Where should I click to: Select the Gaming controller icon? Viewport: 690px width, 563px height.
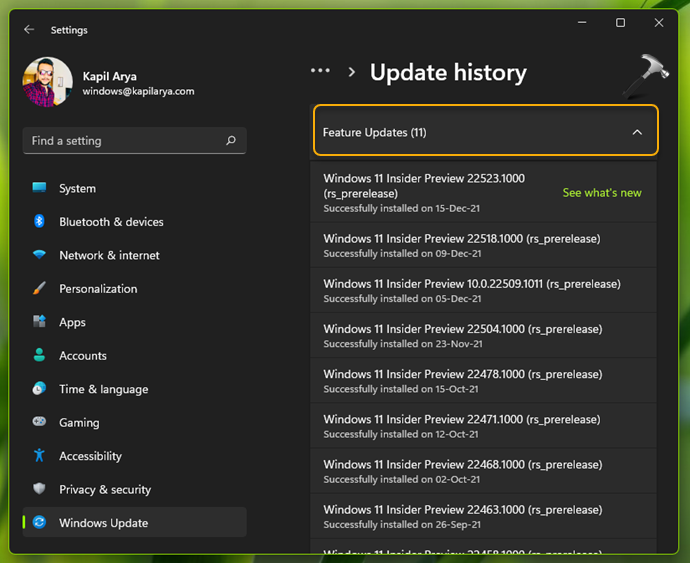tap(39, 422)
